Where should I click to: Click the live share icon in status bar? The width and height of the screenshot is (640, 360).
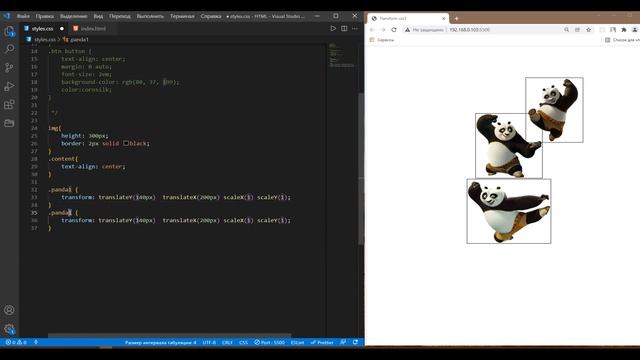coord(36,342)
